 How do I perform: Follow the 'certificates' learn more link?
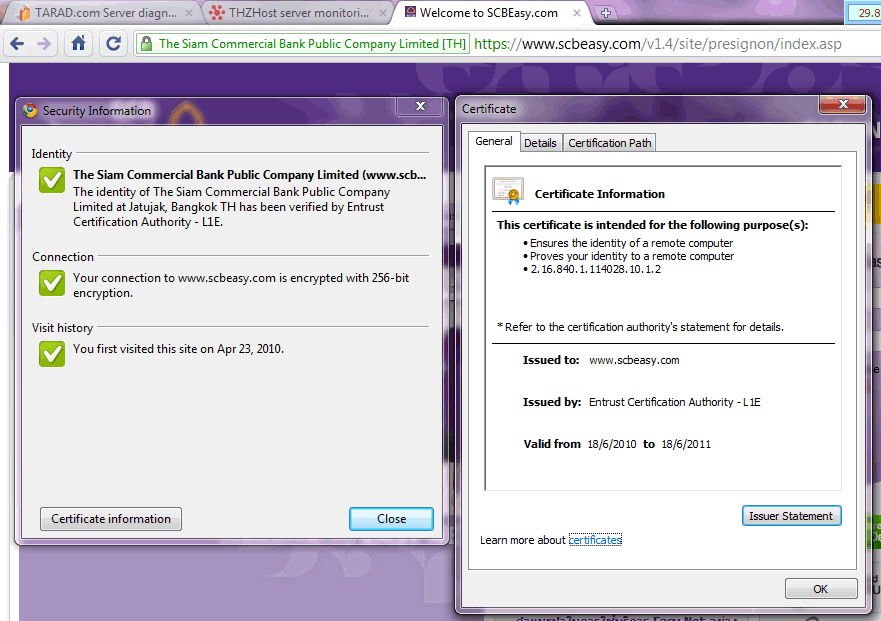[x=595, y=540]
